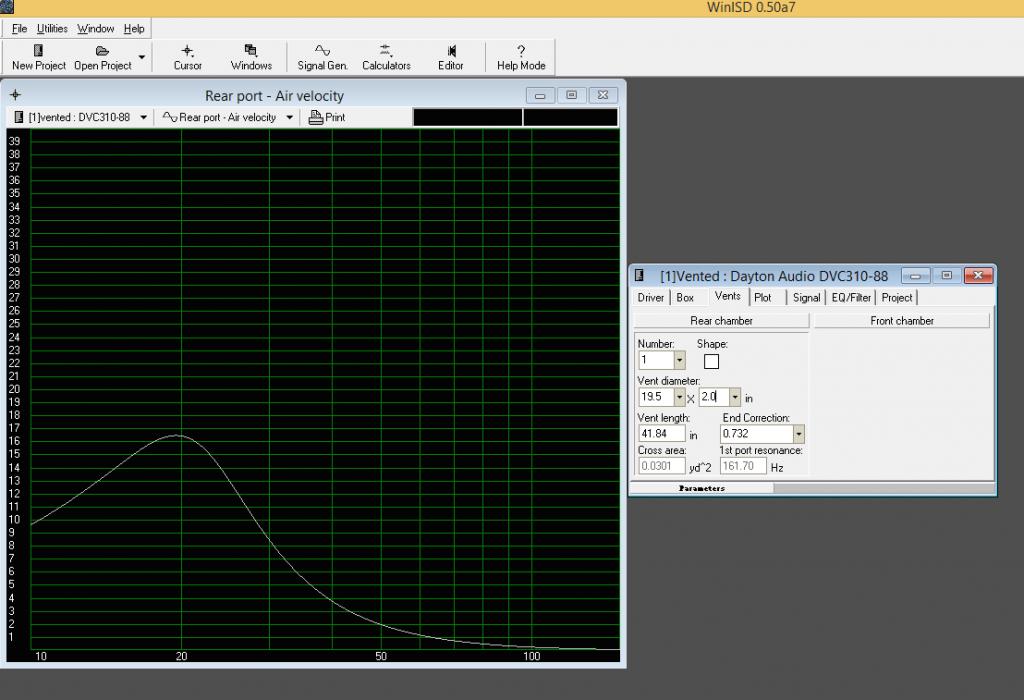Switch to the Box tab
The width and height of the screenshot is (1024, 700).
pyautogui.click(x=685, y=298)
